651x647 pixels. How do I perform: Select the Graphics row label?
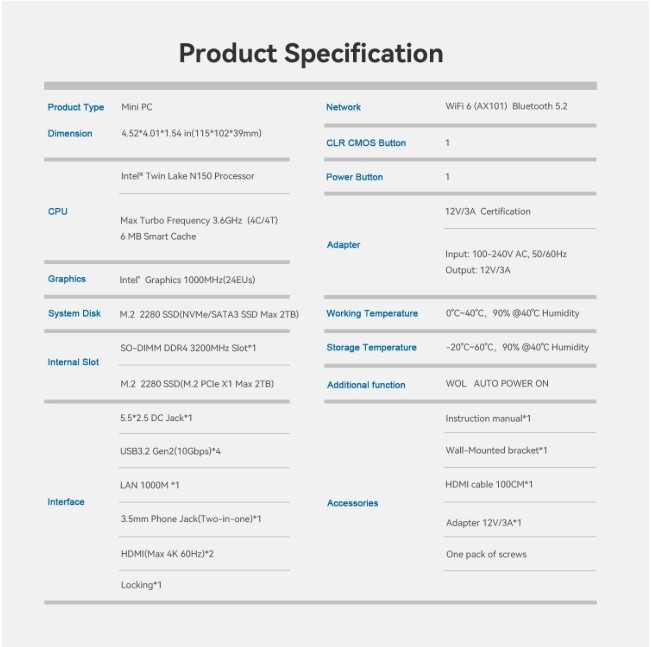pyautogui.click(x=67, y=279)
